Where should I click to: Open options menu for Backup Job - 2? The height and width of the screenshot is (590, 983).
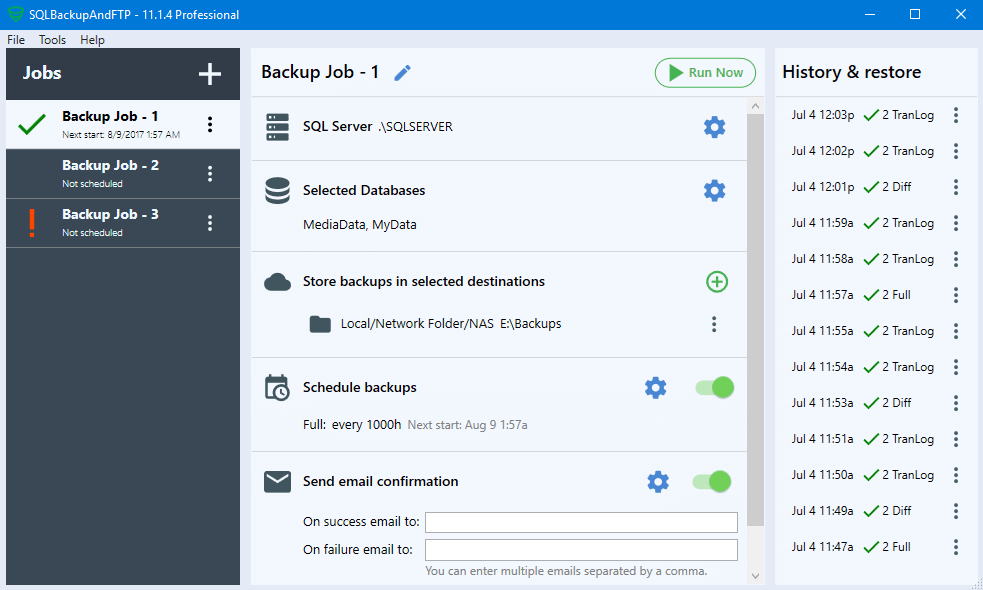210,173
